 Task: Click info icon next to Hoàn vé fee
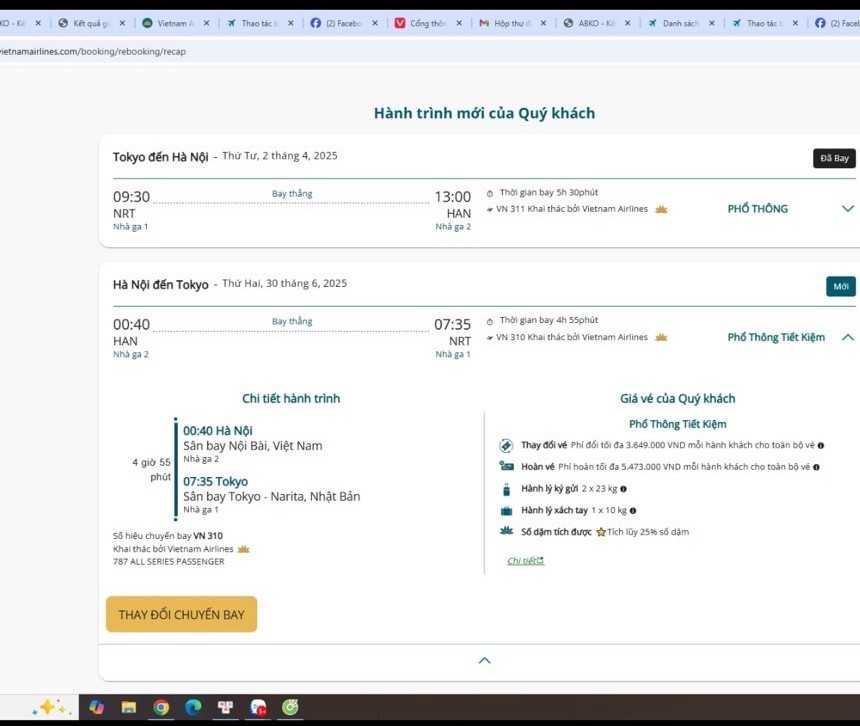point(816,467)
